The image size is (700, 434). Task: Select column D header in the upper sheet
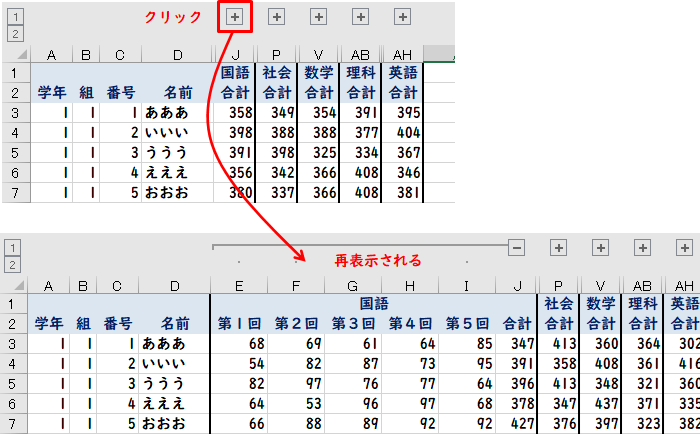click(x=177, y=54)
